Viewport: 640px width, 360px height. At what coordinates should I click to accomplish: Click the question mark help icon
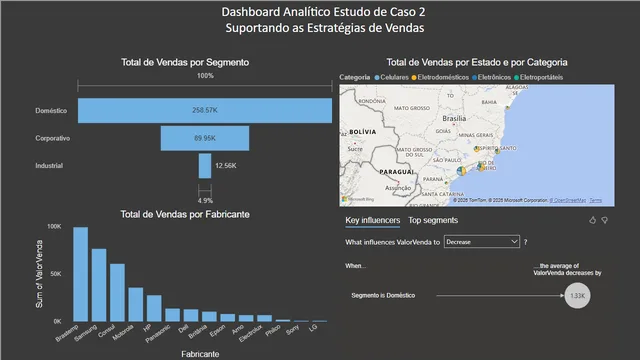pyautogui.click(x=525, y=242)
